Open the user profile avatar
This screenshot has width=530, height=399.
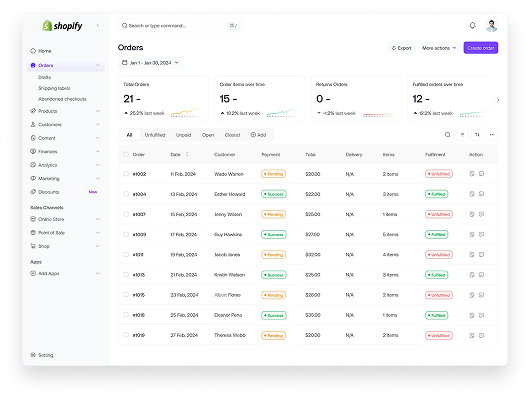[x=491, y=25]
